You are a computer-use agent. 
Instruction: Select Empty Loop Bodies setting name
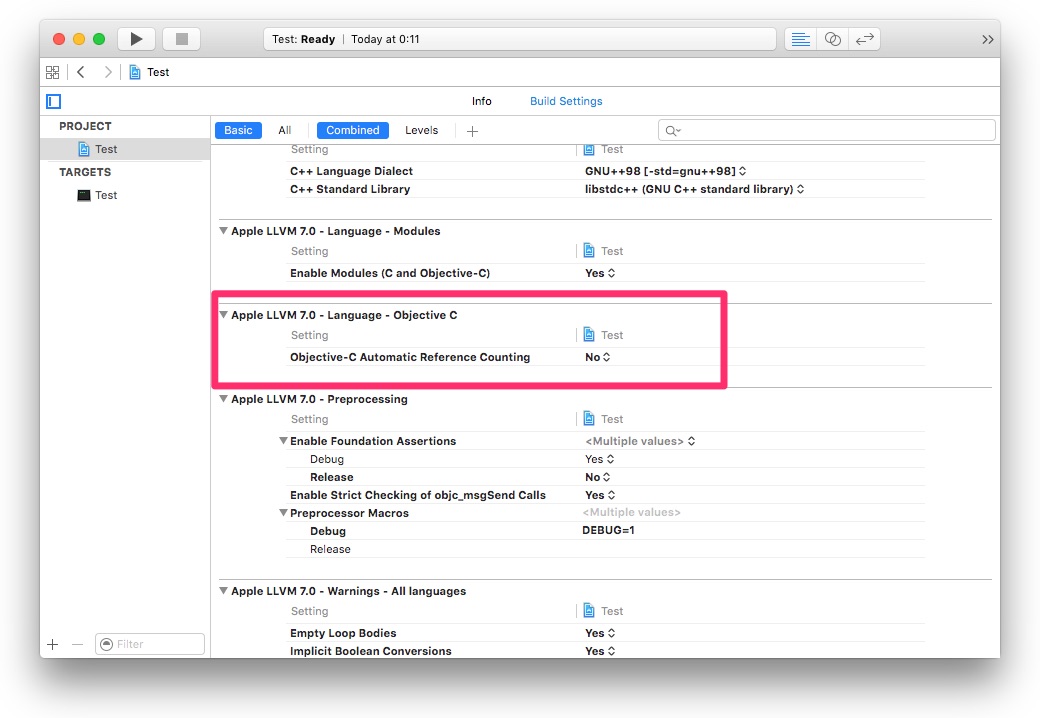point(343,633)
